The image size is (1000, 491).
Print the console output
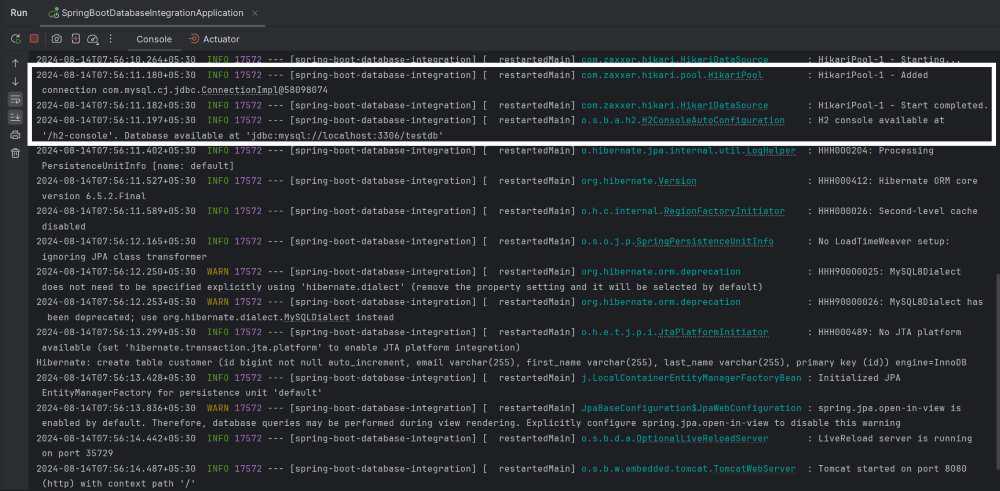point(15,135)
